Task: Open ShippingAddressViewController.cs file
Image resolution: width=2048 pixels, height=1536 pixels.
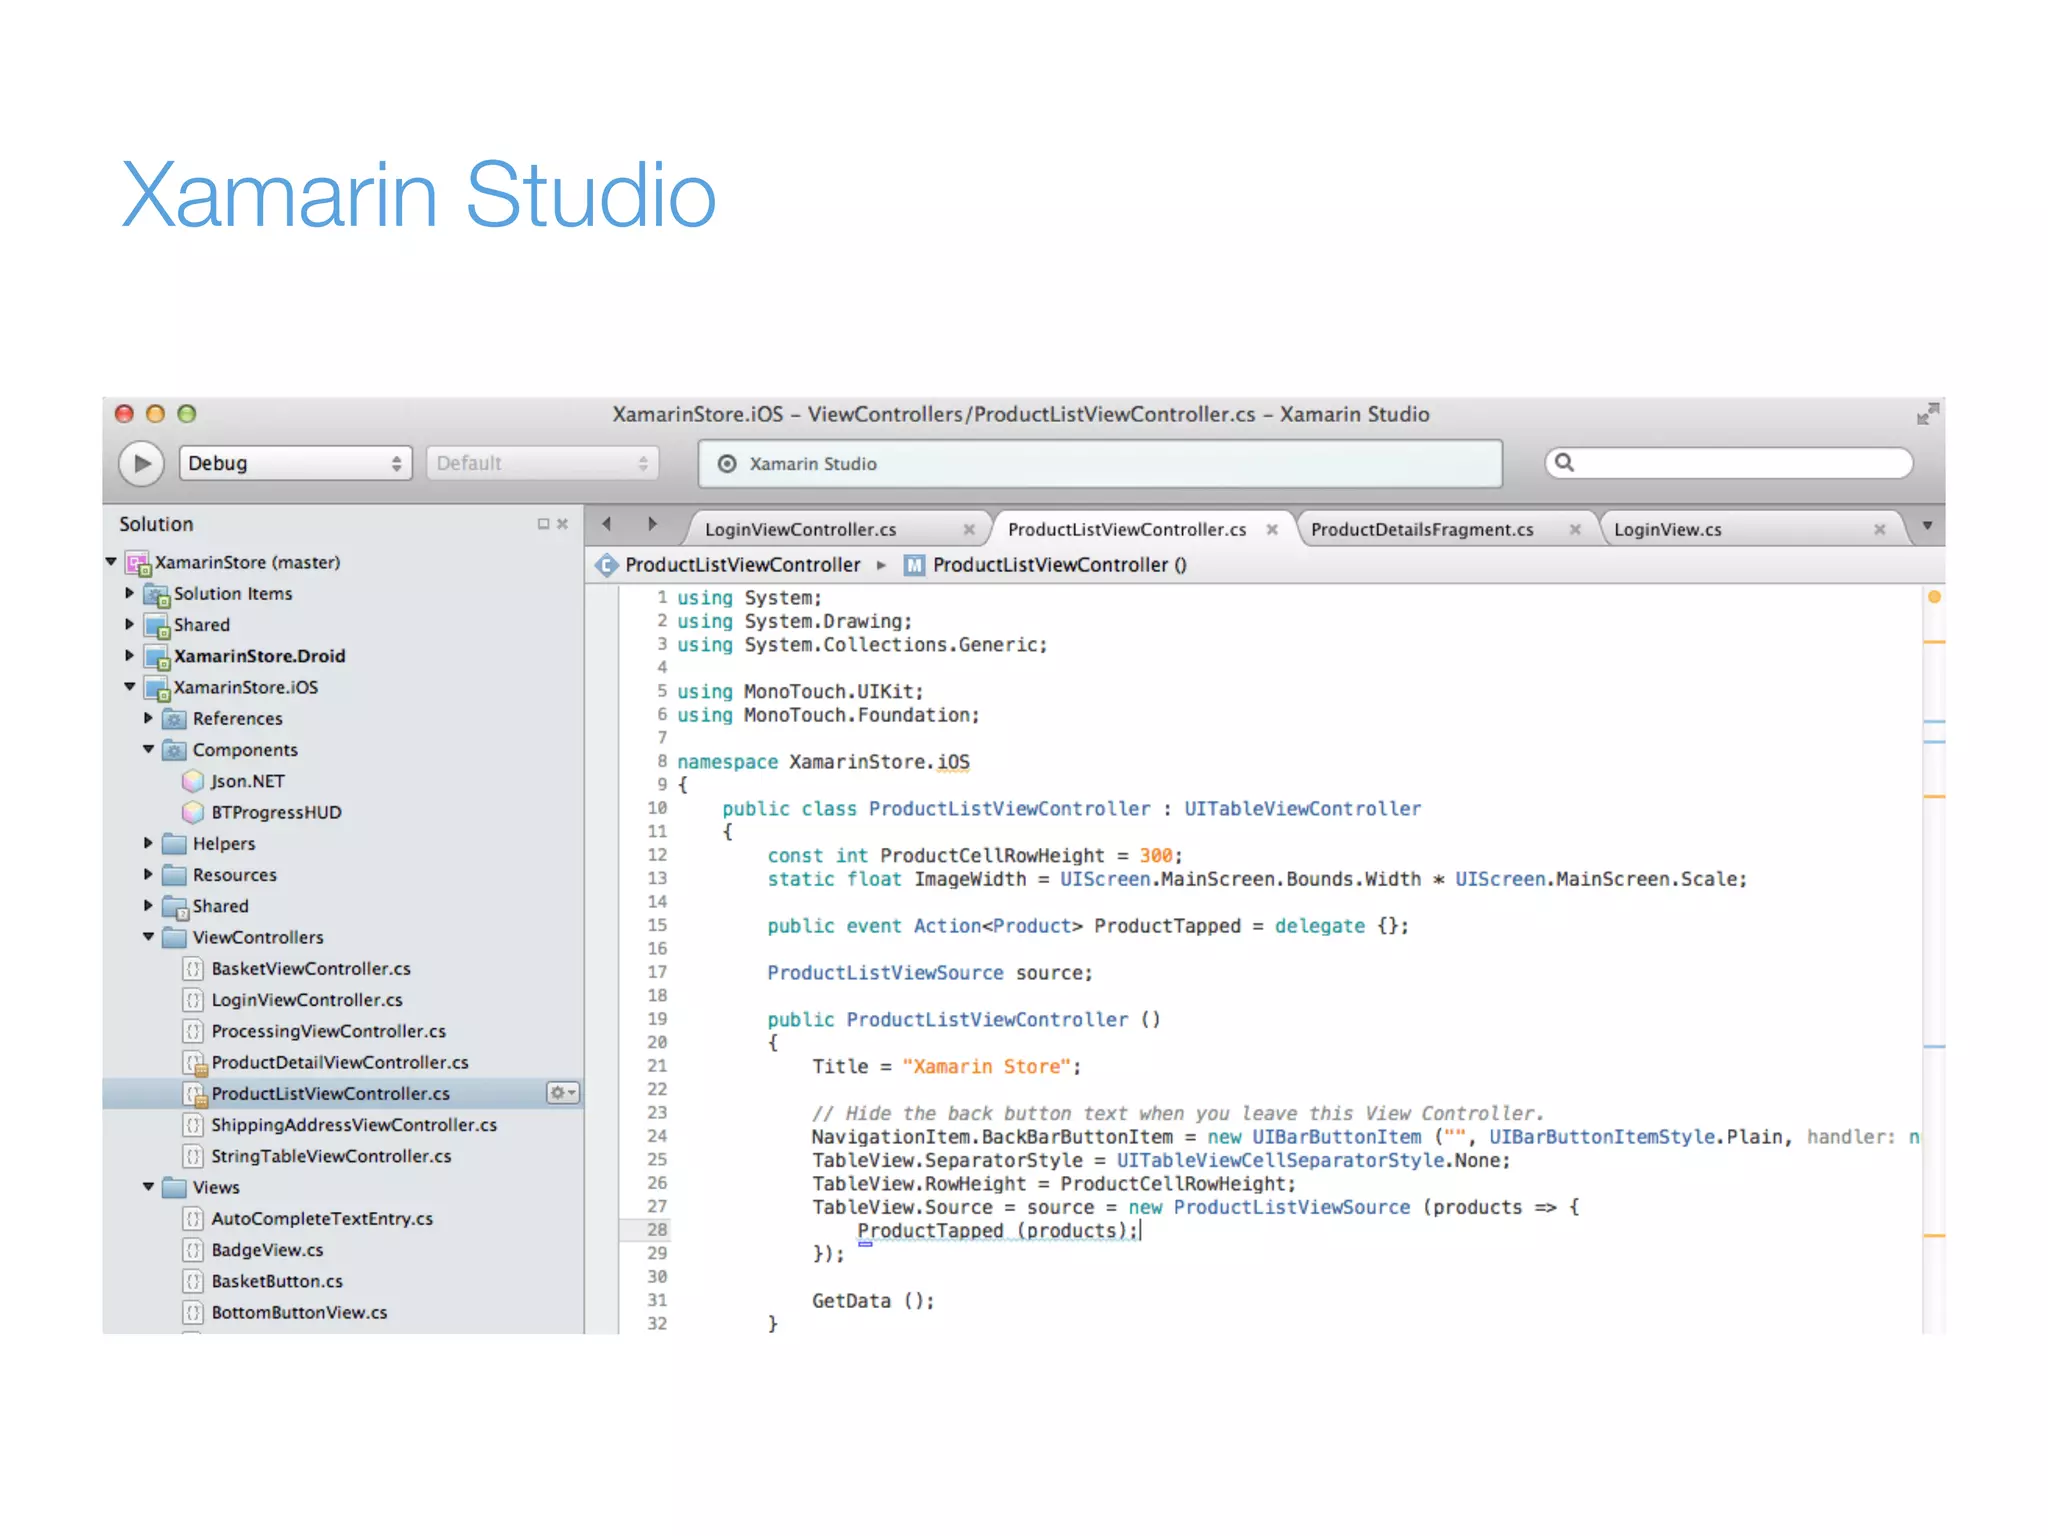Action: [354, 1125]
